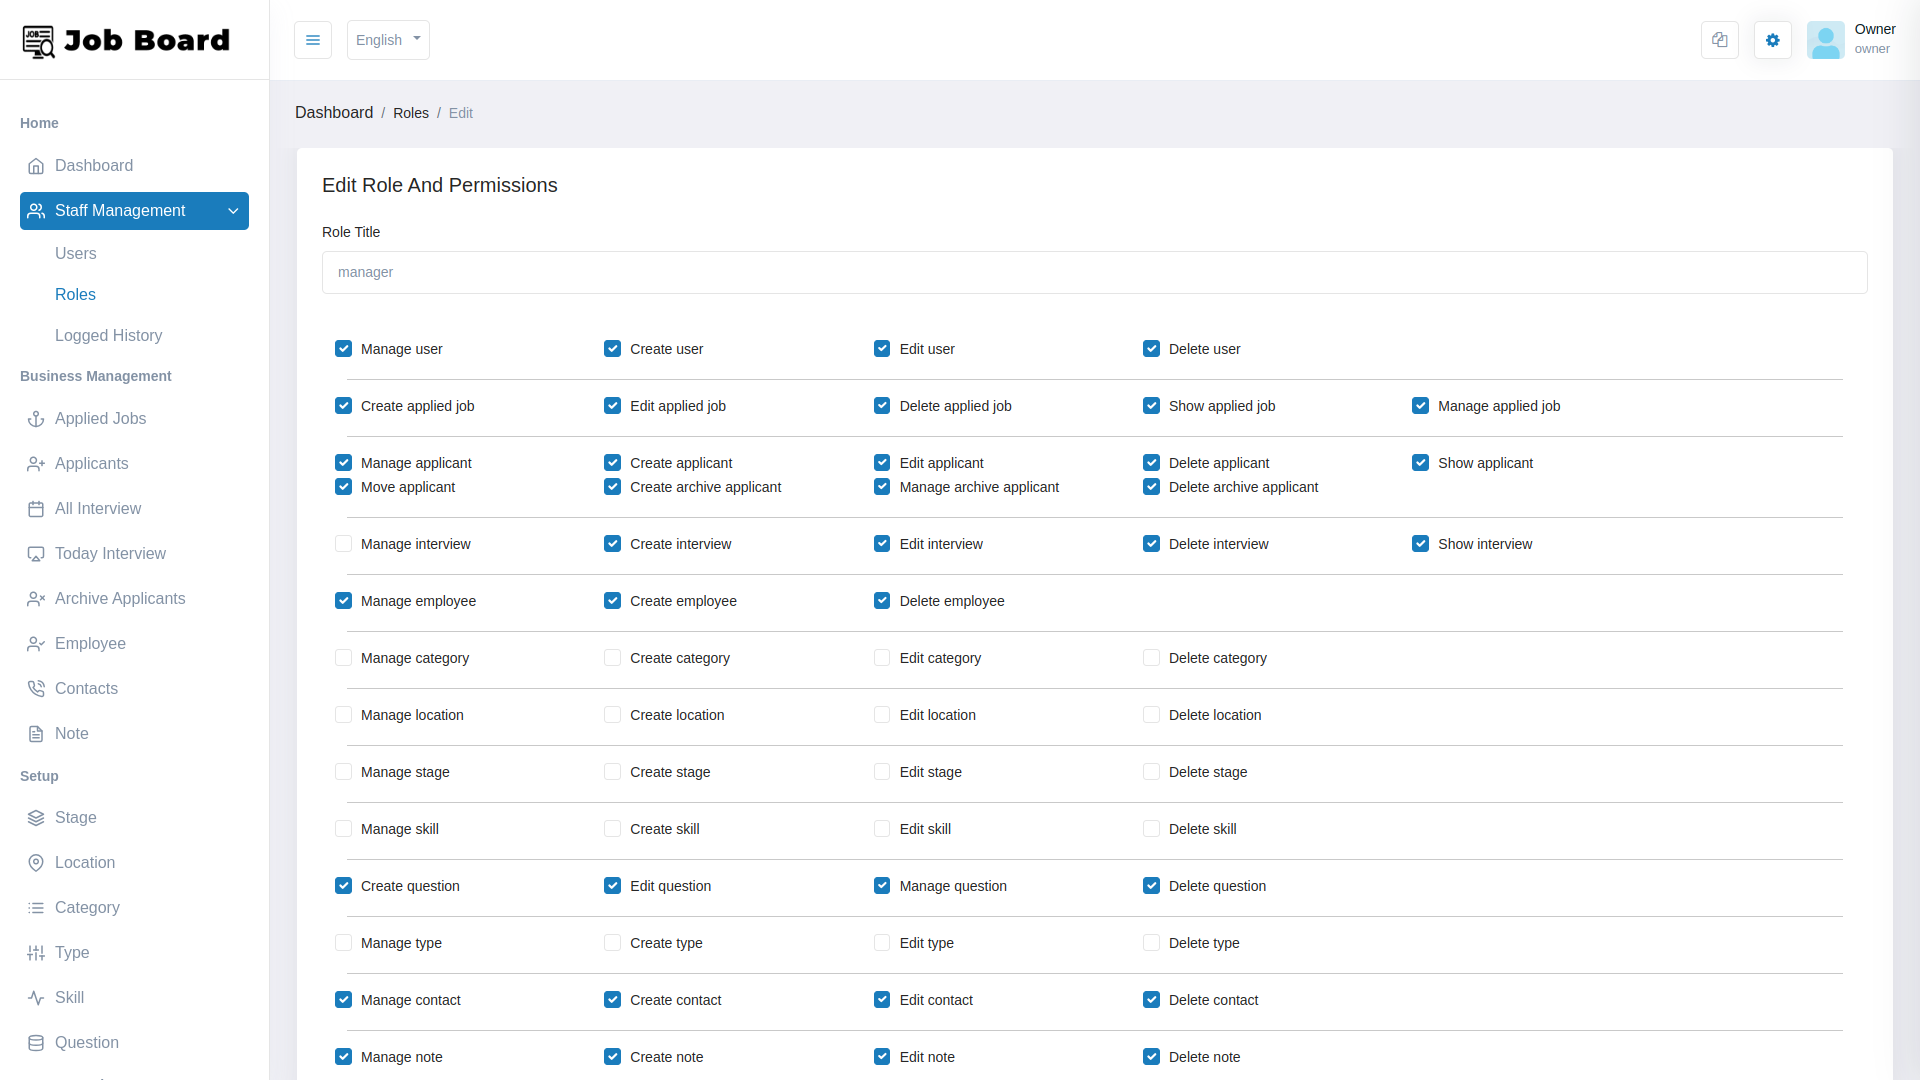
Task: Toggle the sidebar with hamburger menu
Action: 312,40
